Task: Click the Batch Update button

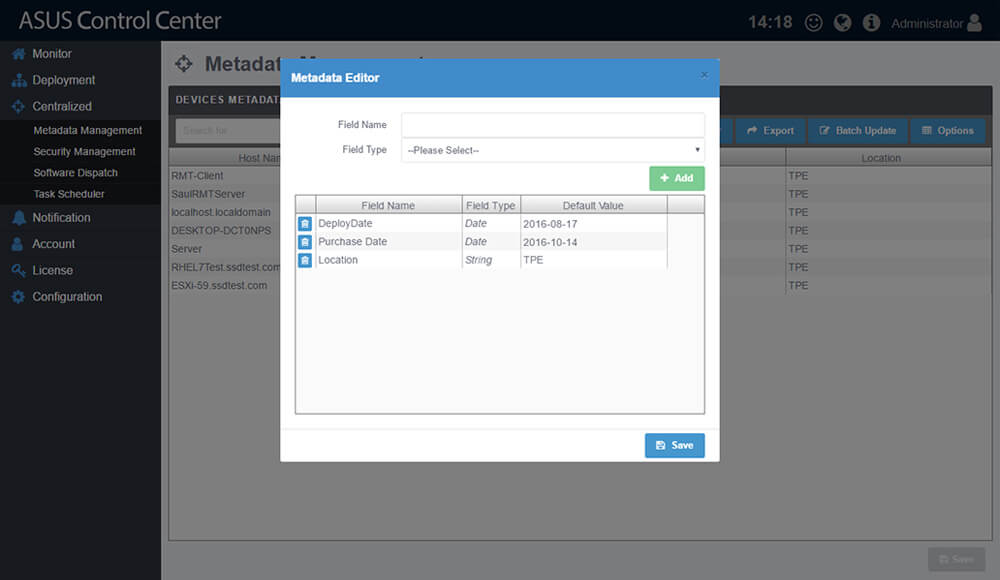Action: (x=858, y=130)
